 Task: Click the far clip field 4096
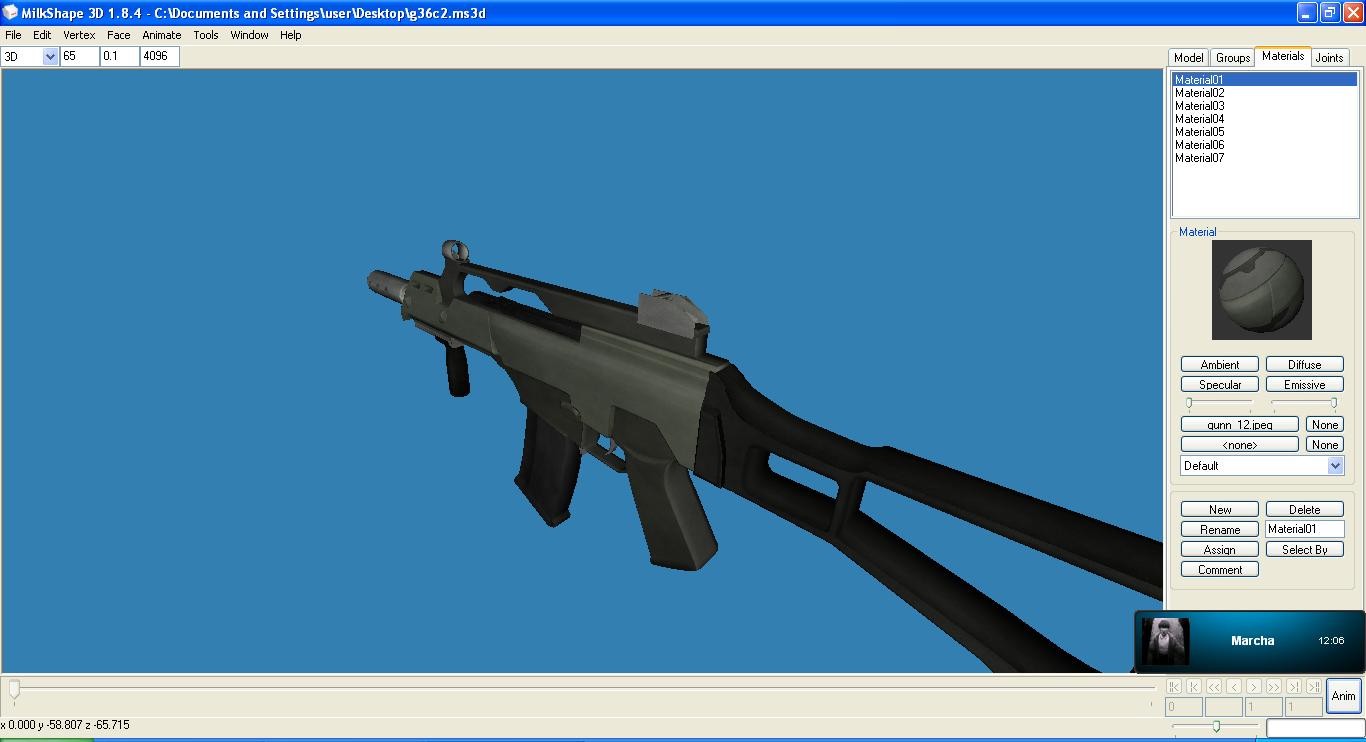tap(160, 57)
